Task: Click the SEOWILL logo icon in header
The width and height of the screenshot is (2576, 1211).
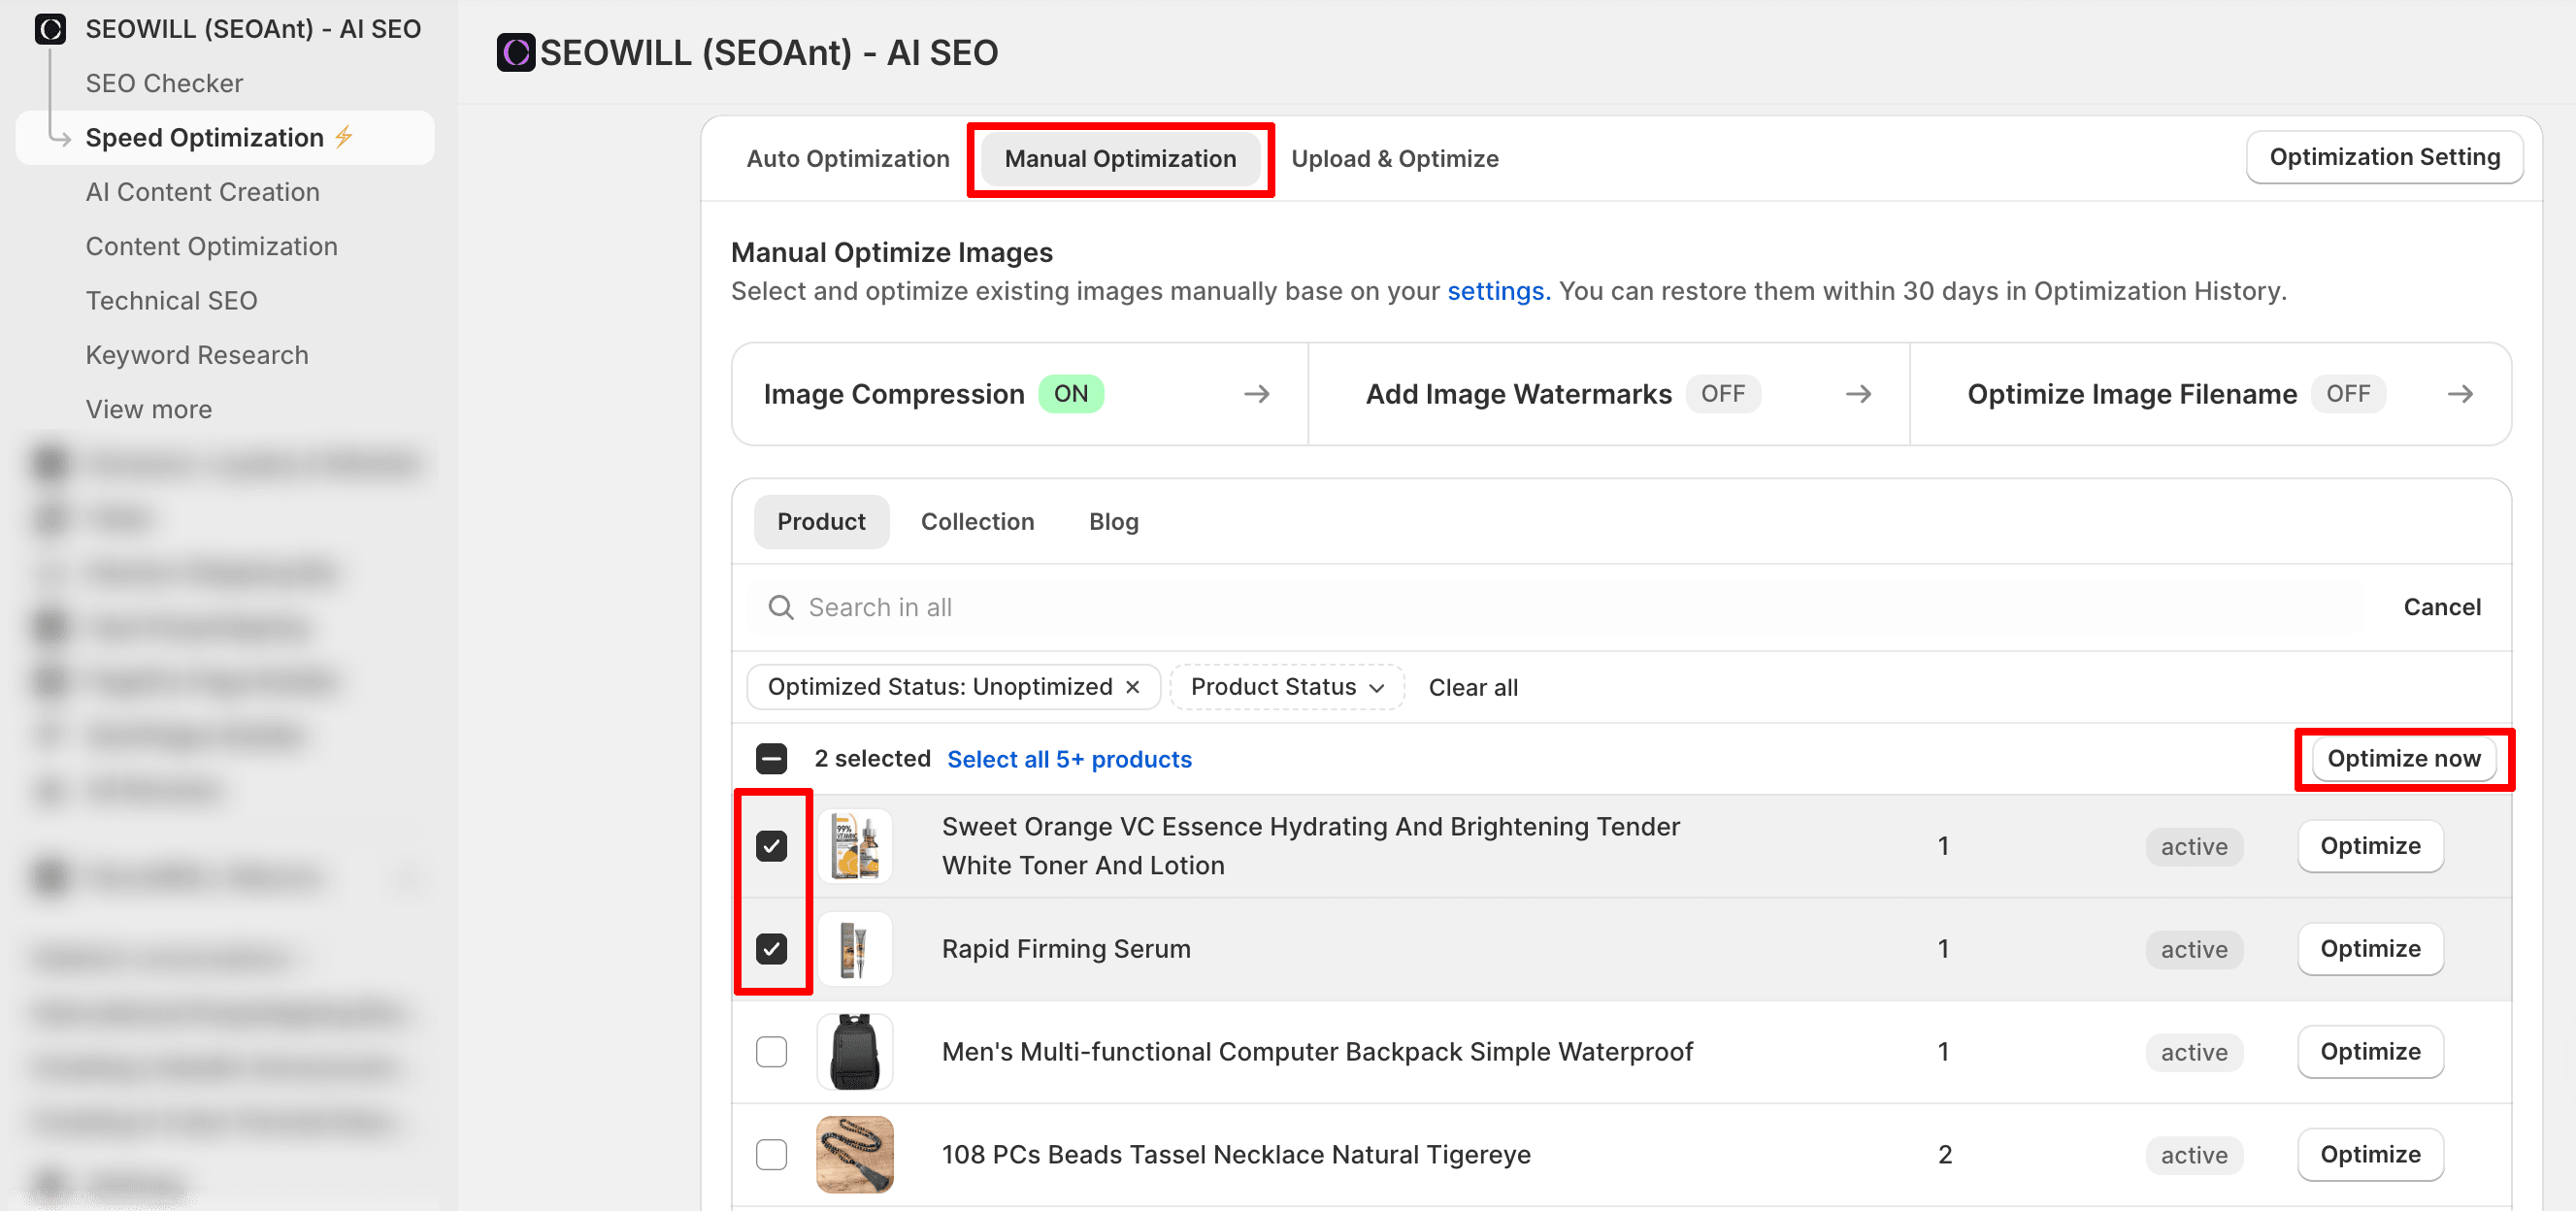Action: point(516,53)
